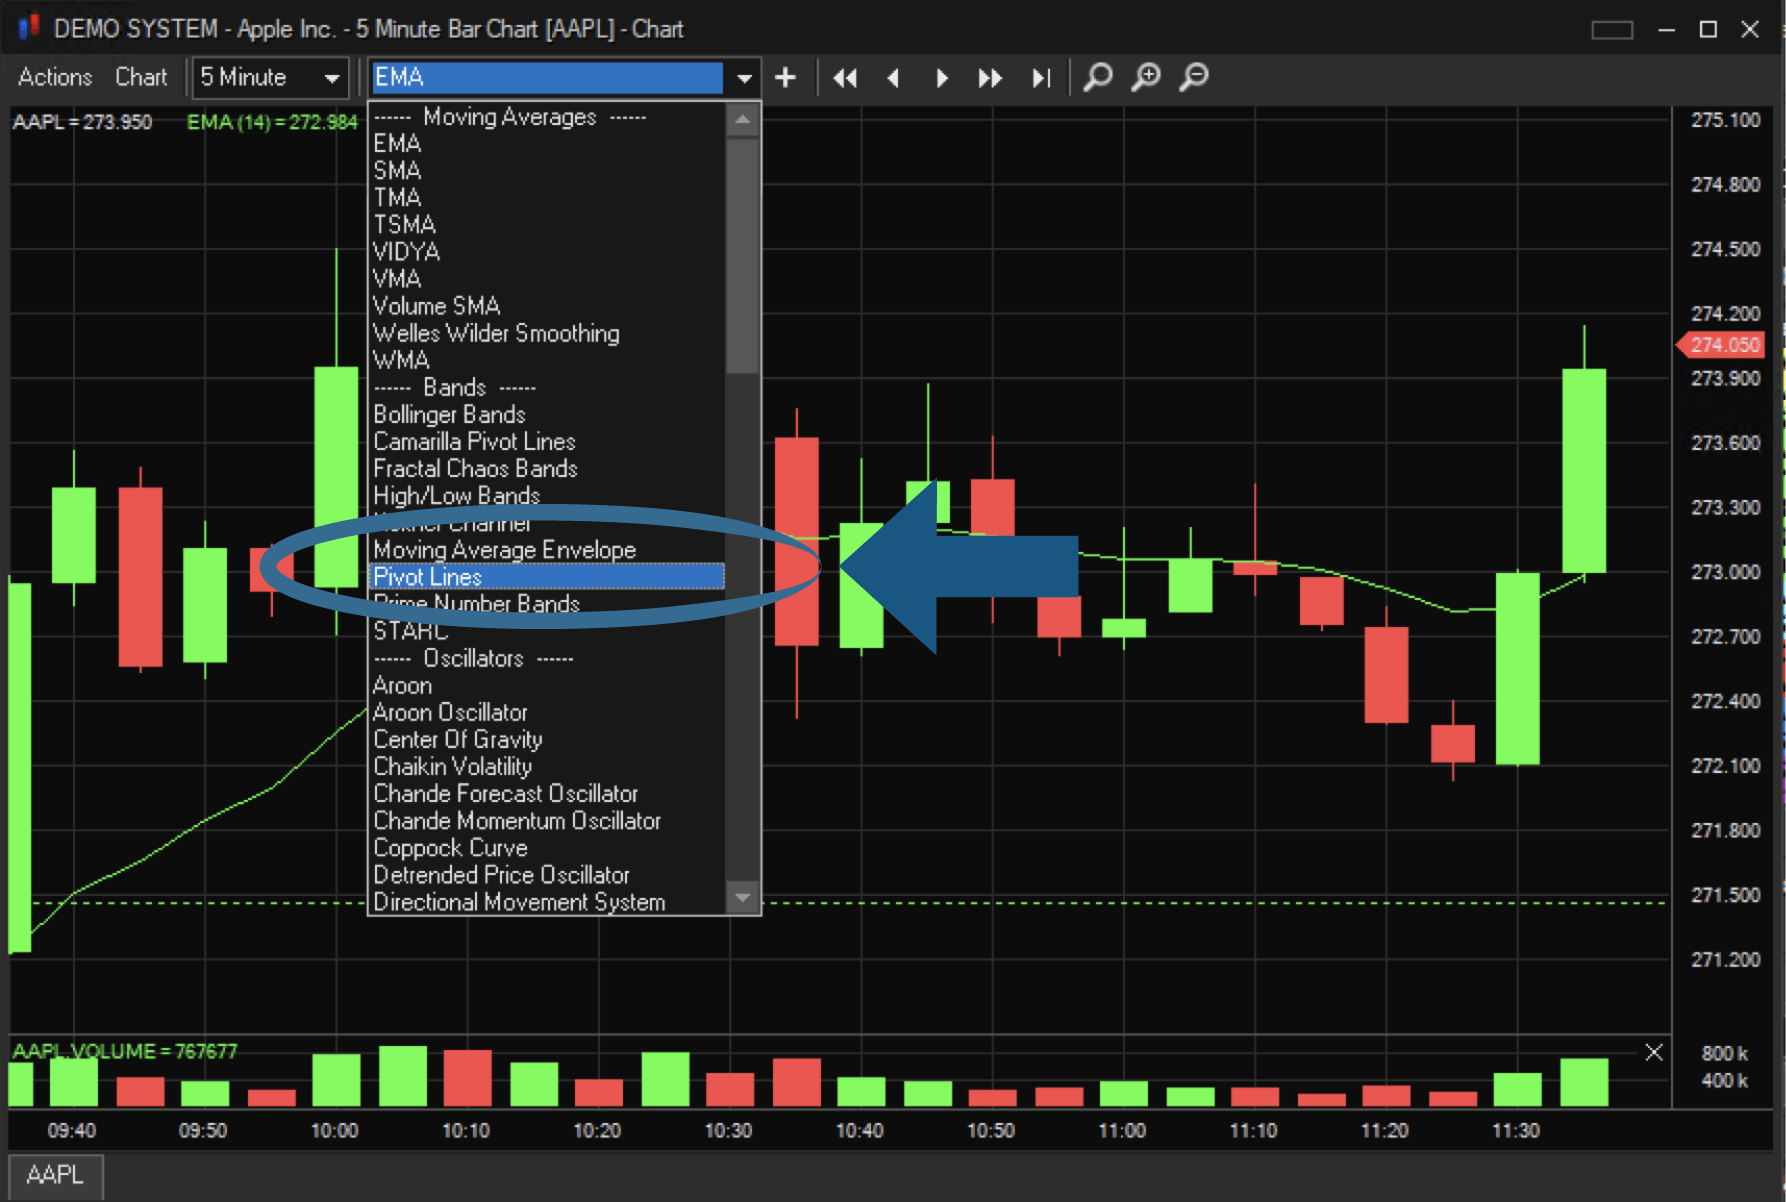Open the Chart menu
Viewport: 1786px width, 1202px height.
pyautogui.click(x=141, y=77)
